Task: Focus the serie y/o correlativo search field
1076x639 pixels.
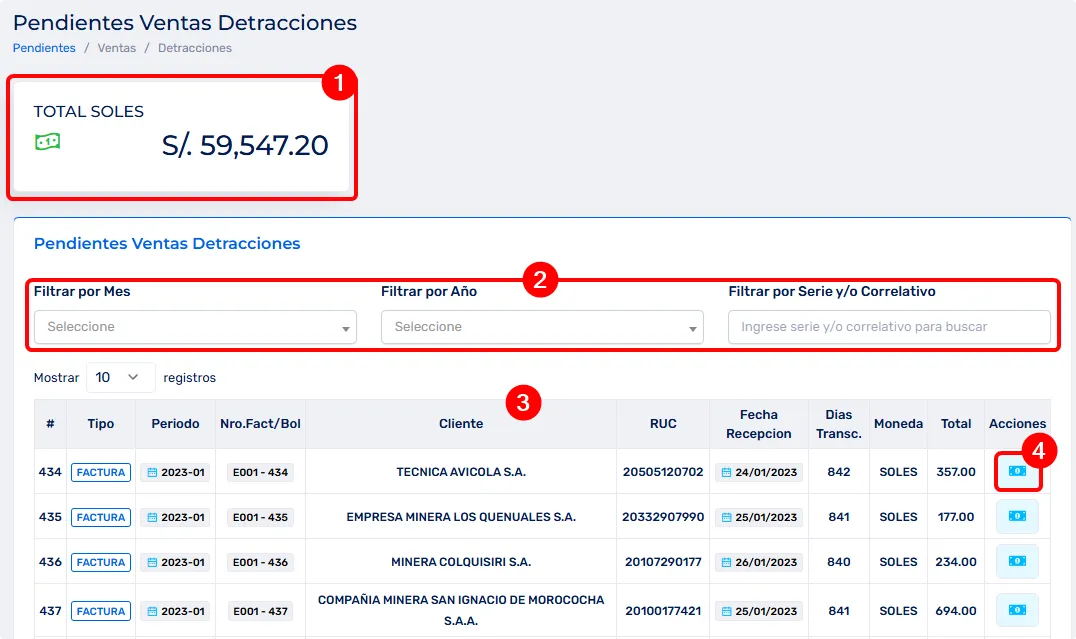Action: point(888,327)
